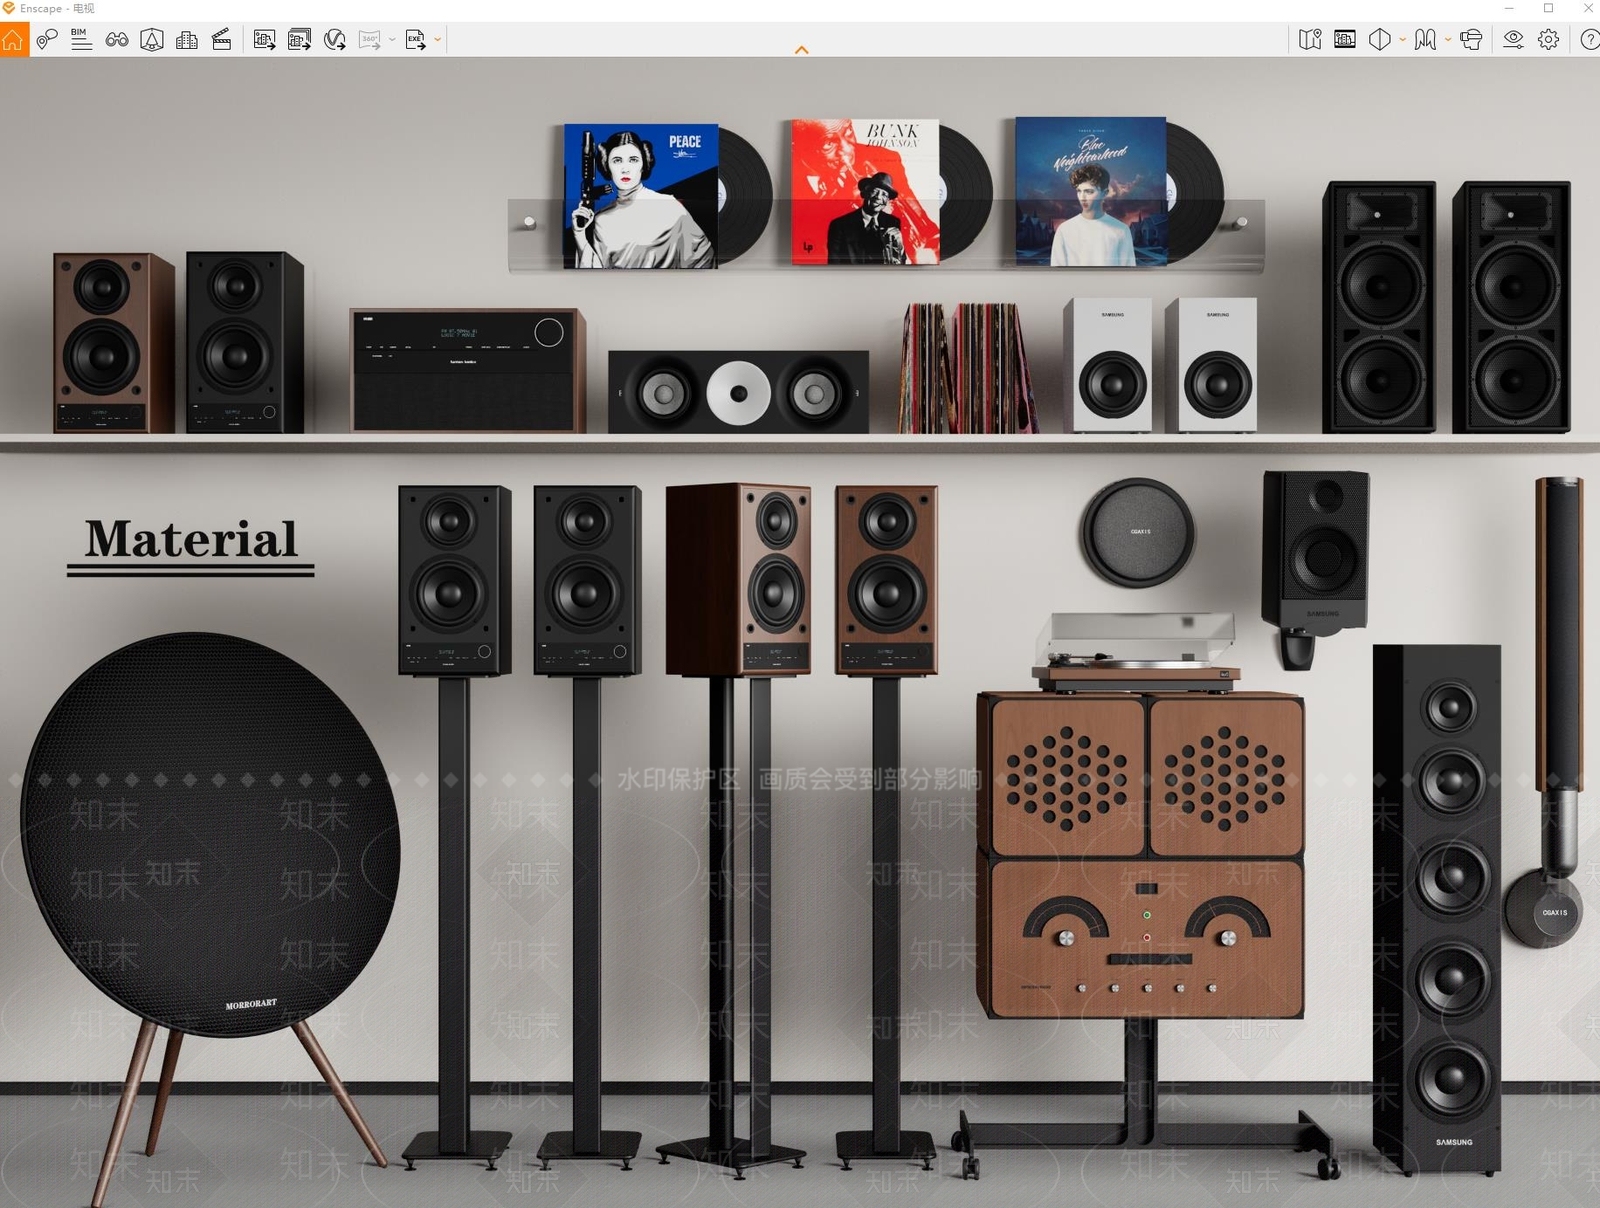Open the Help question mark icon

point(1590,40)
